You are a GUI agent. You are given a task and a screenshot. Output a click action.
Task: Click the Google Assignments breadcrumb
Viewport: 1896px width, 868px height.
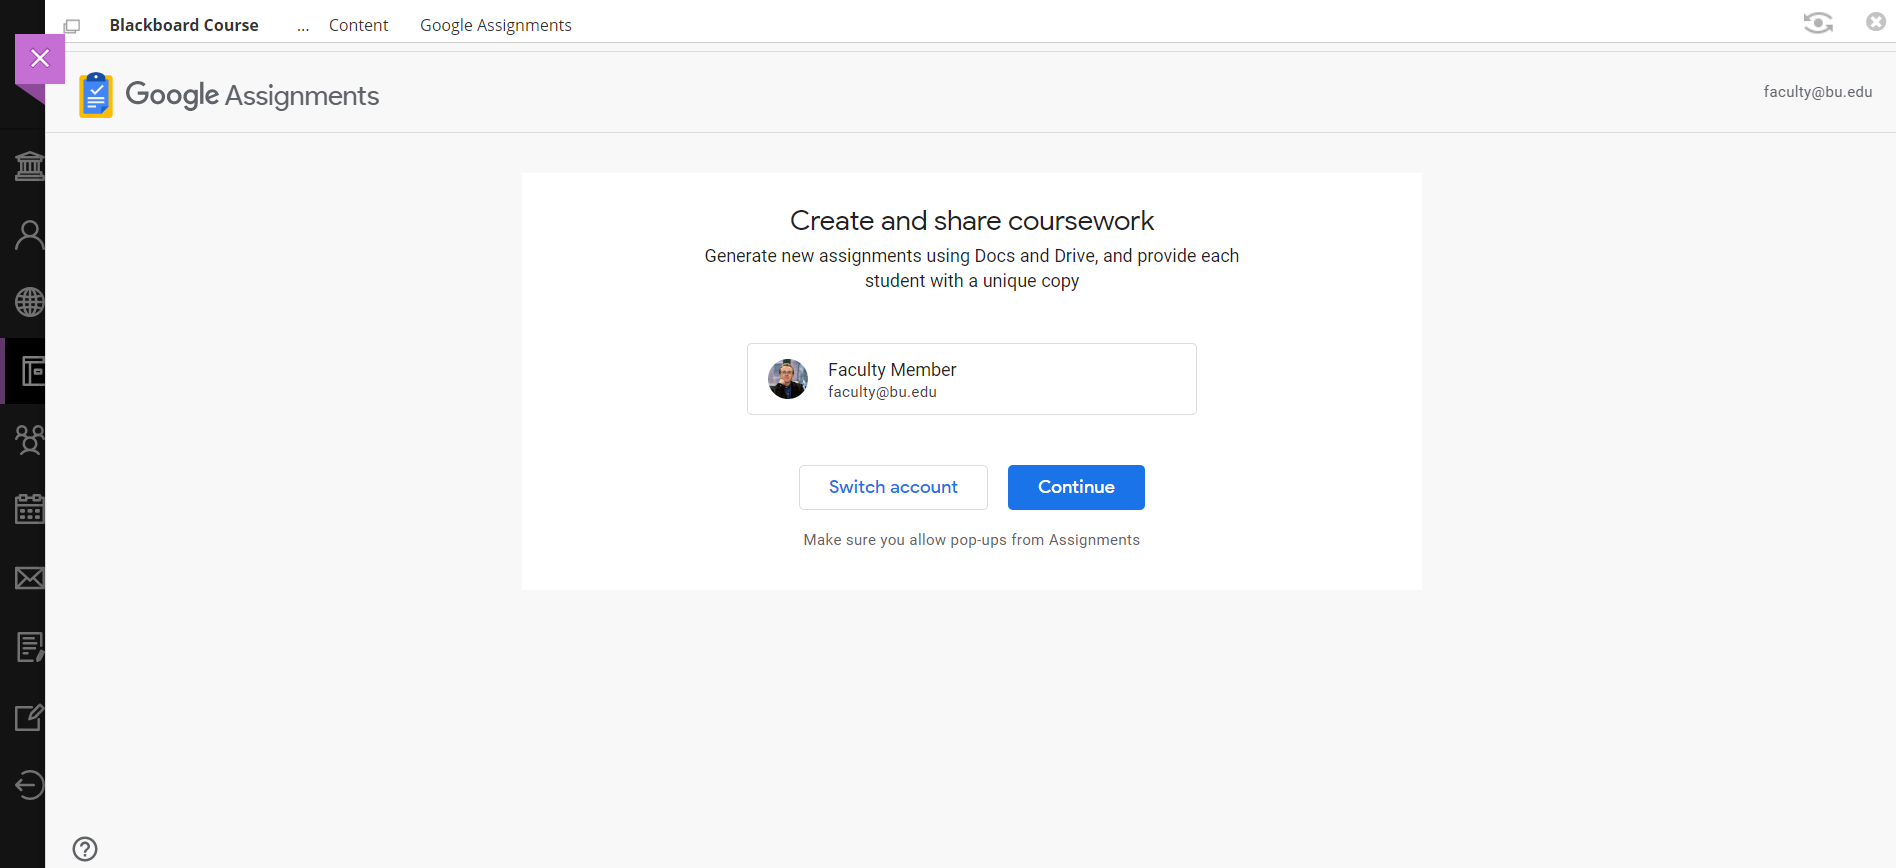coord(496,25)
